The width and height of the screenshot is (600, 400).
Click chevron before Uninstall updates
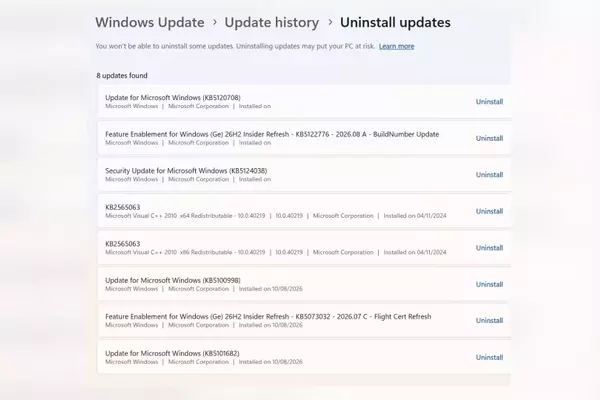click(330, 23)
